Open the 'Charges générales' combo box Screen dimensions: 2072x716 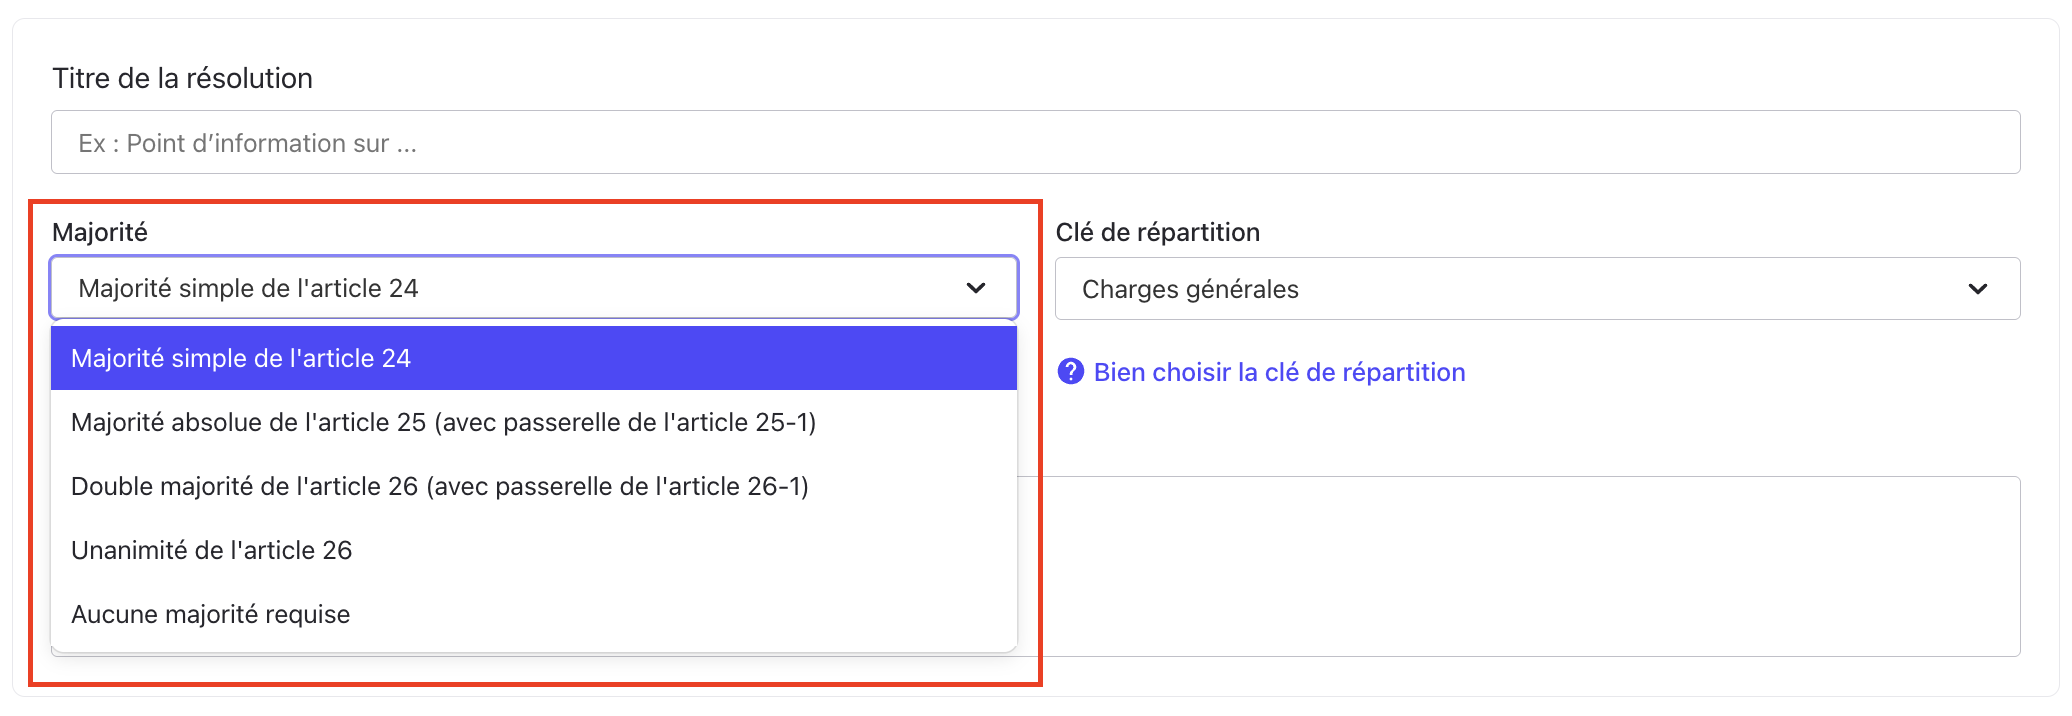(1536, 289)
